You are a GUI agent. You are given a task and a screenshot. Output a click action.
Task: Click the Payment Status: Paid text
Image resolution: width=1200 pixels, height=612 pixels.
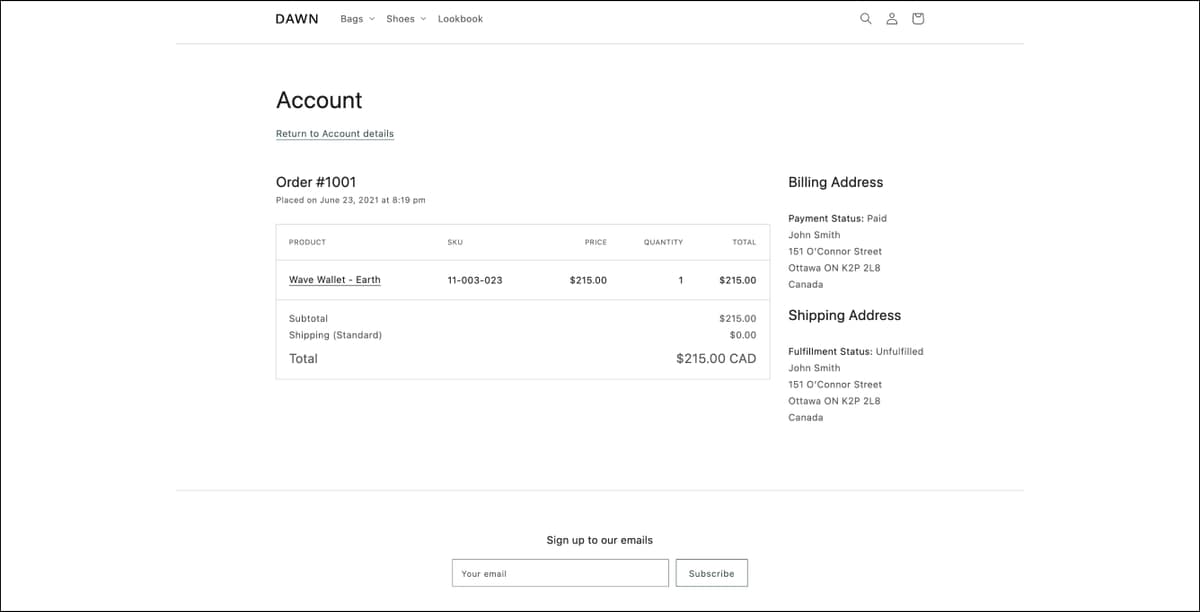837,218
